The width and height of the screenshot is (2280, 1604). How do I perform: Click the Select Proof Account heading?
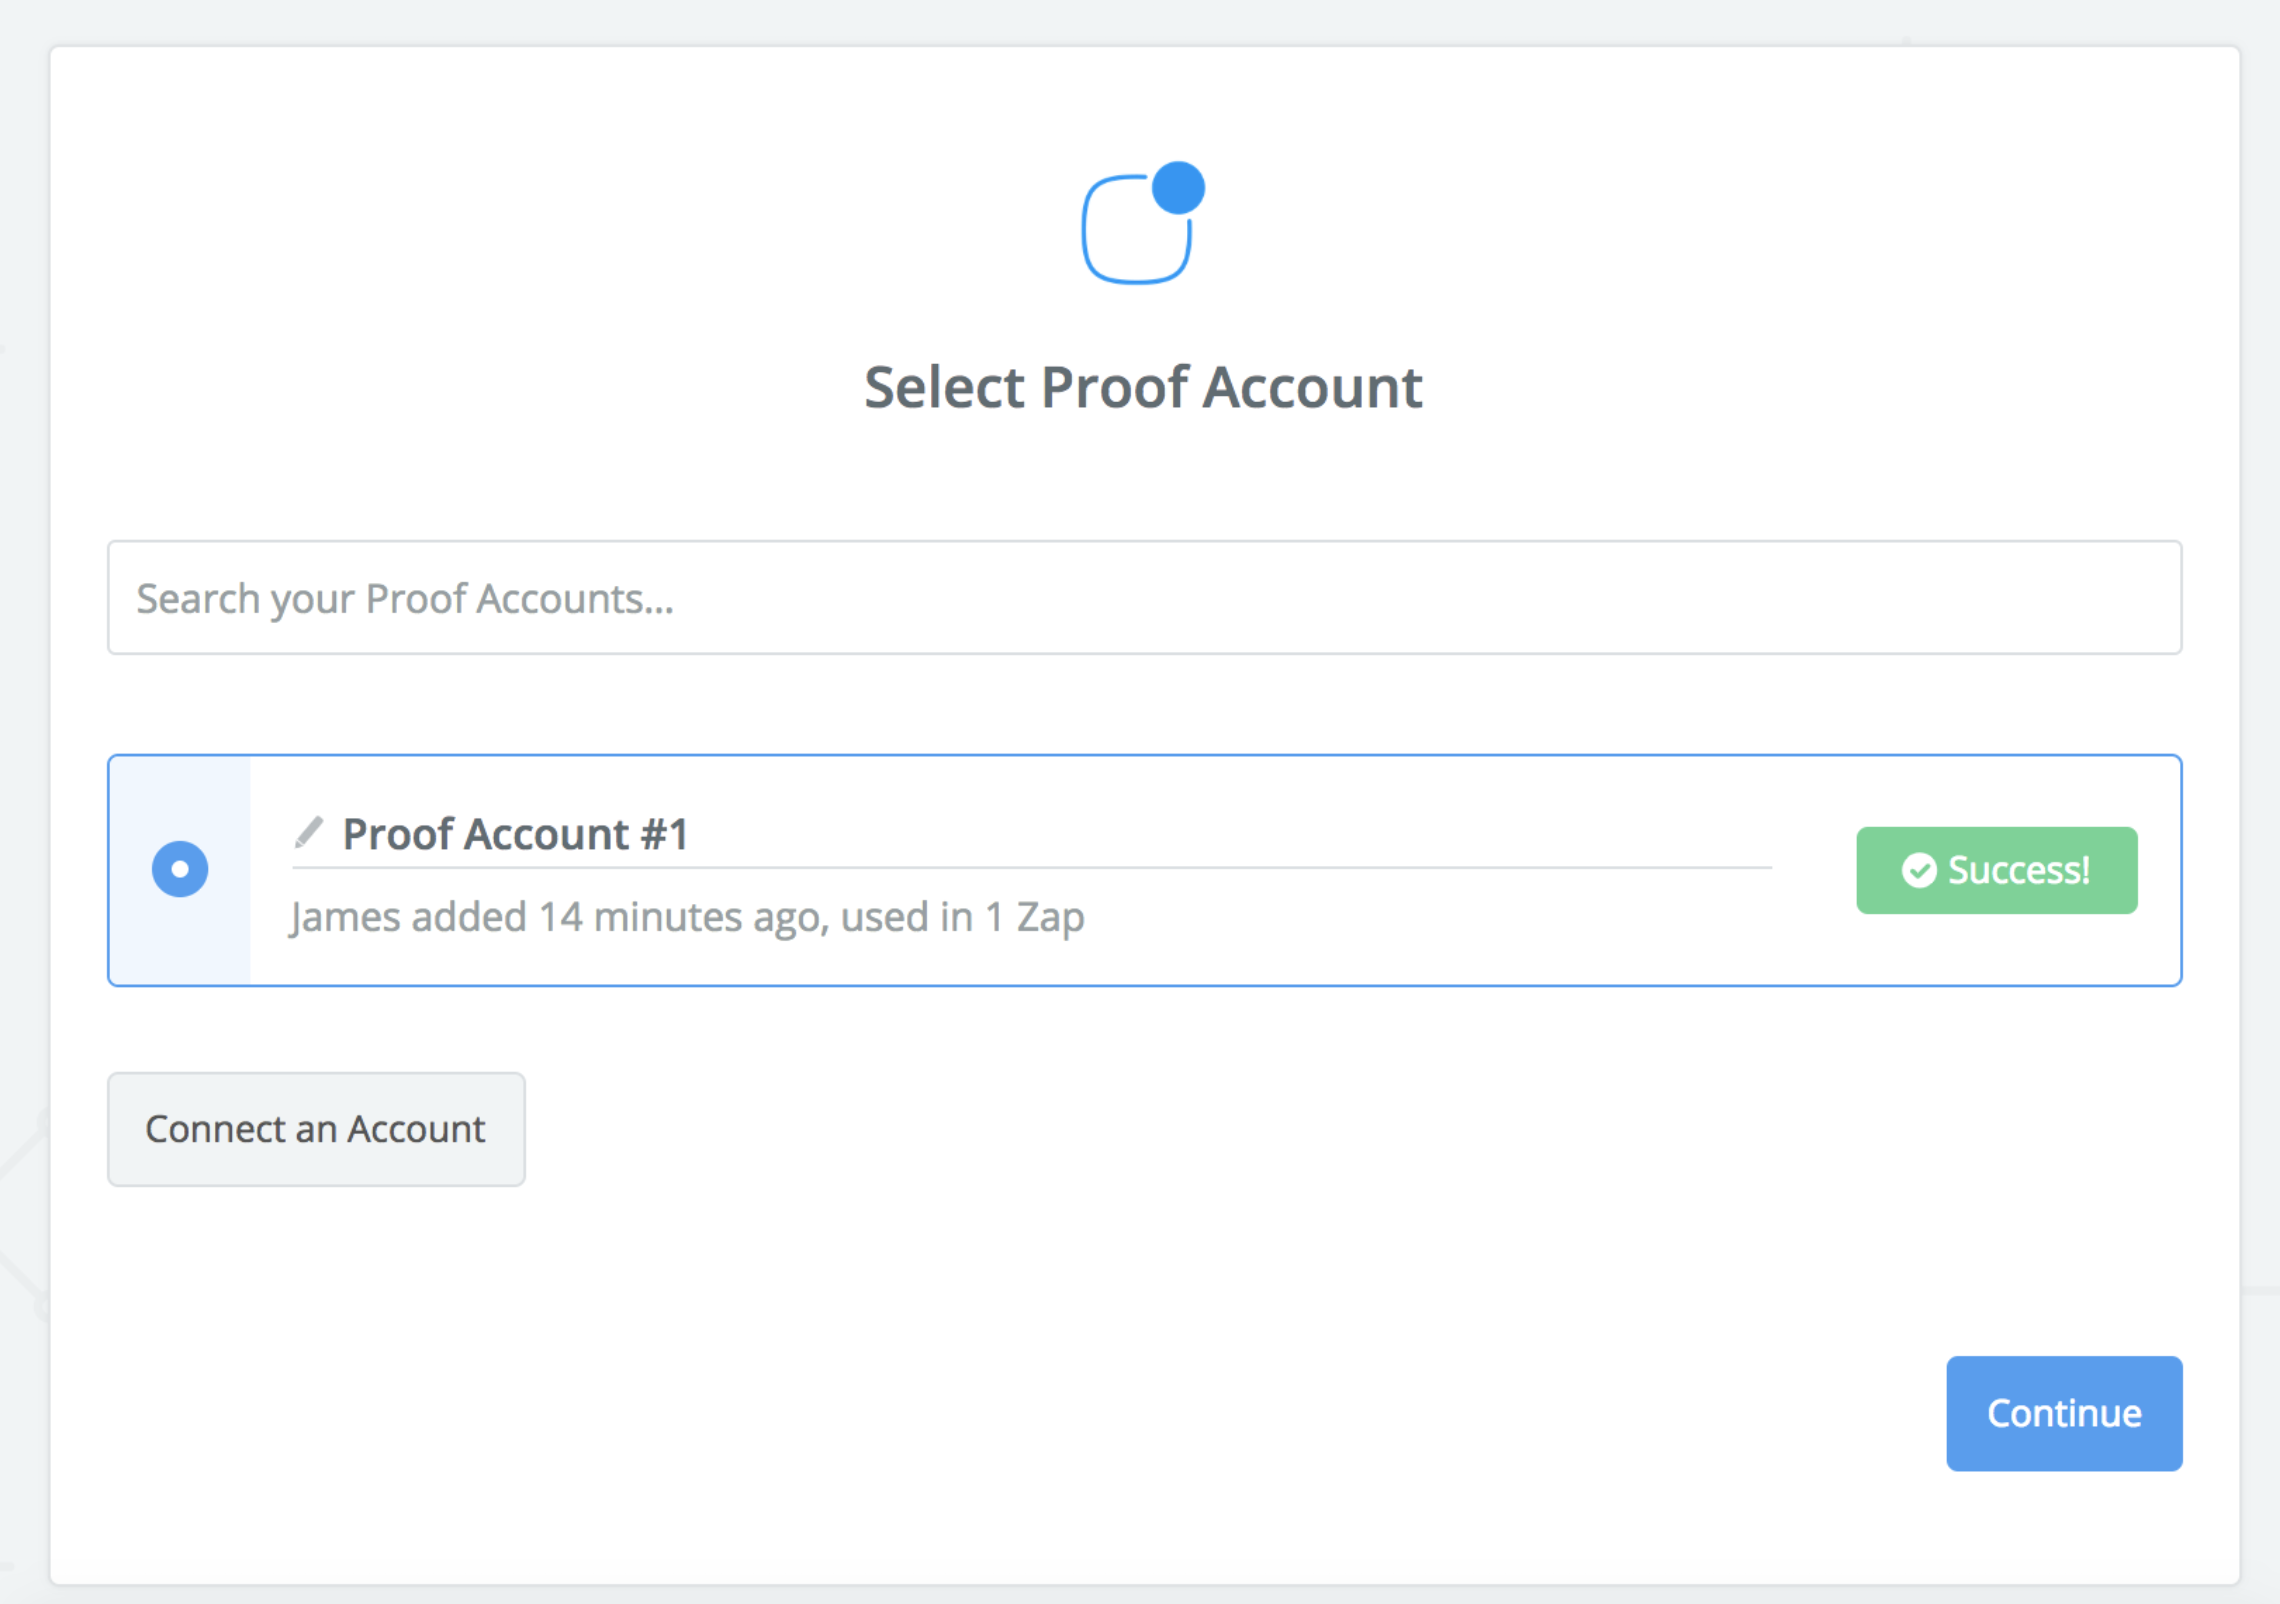(1143, 387)
